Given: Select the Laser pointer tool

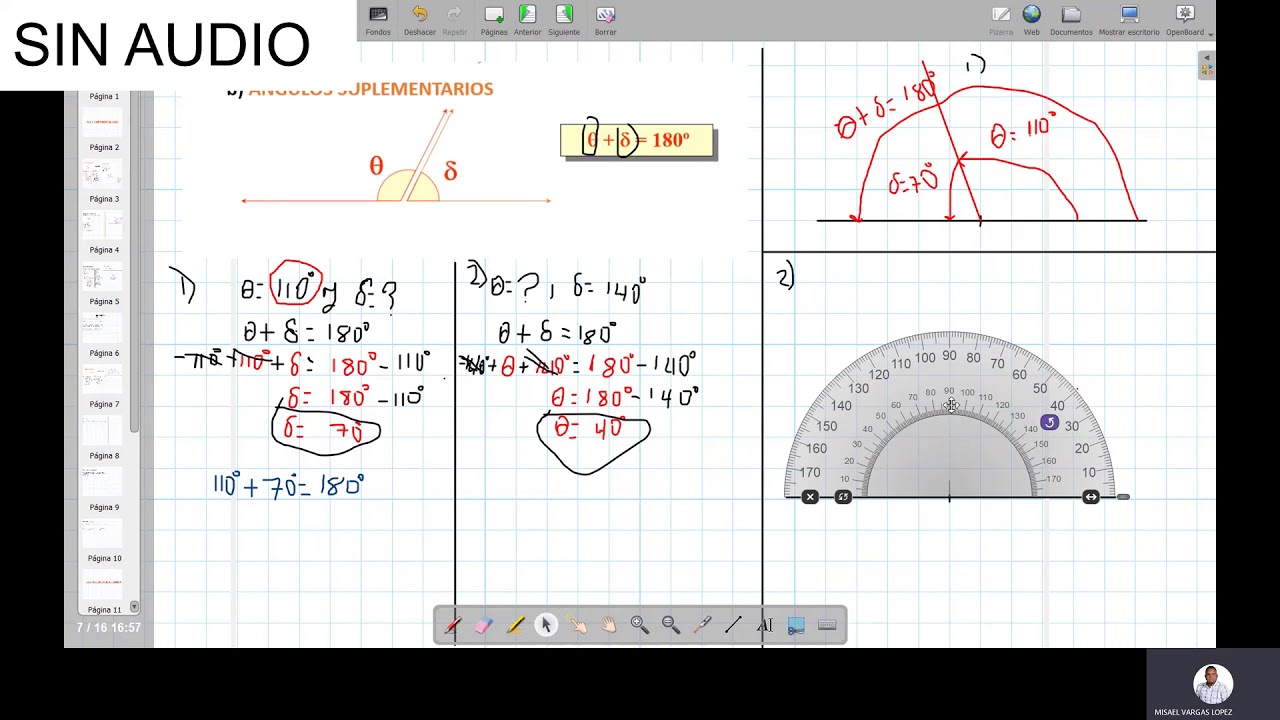Looking at the screenshot, I should click(x=702, y=625).
